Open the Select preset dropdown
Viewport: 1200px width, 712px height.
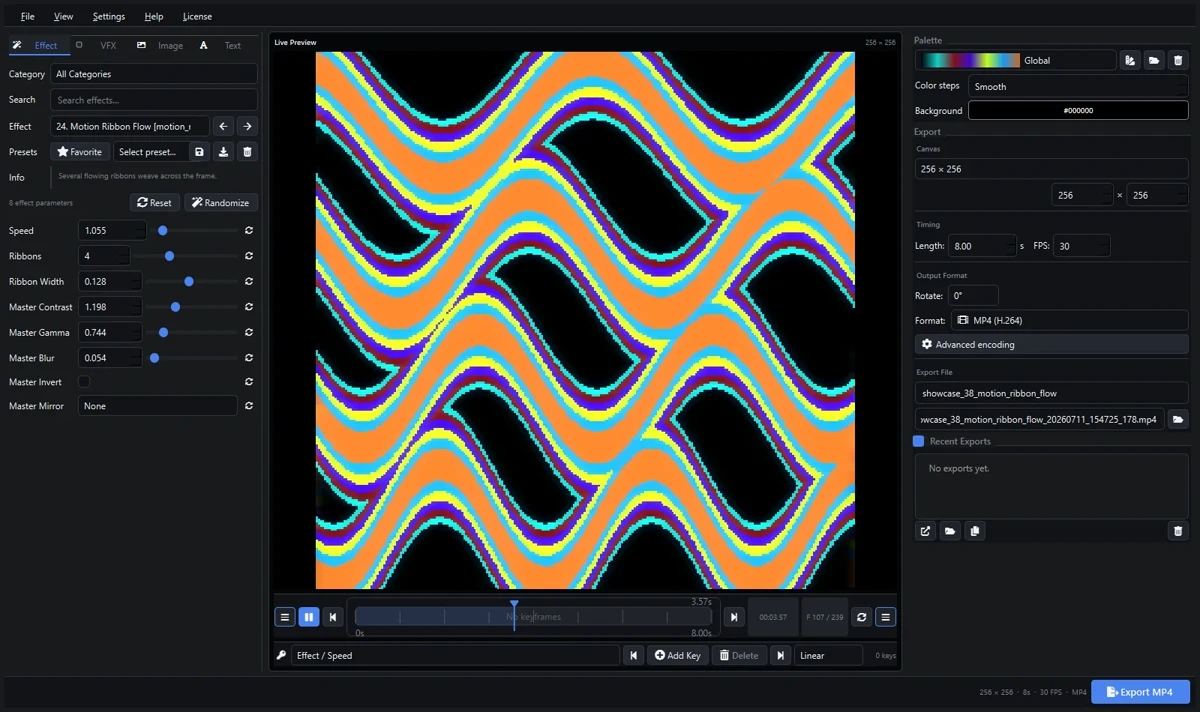coord(149,152)
